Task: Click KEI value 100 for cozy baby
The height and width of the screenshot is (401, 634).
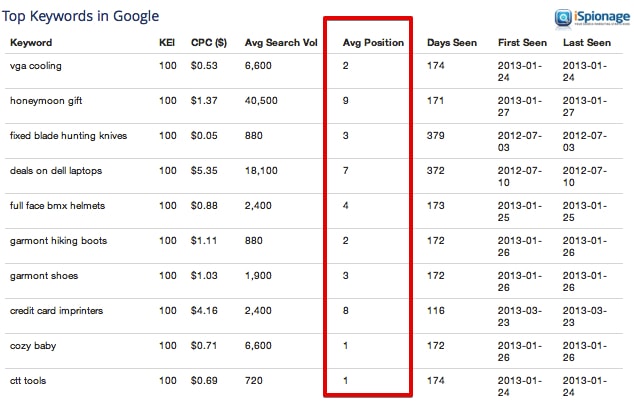Action: coord(168,346)
